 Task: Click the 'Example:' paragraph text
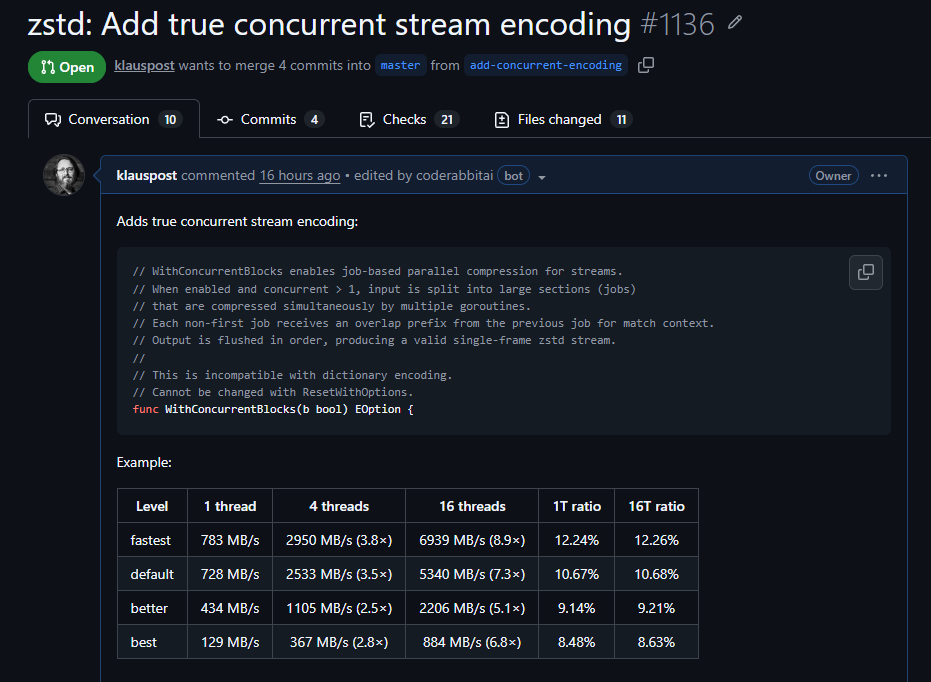(144, 462)
